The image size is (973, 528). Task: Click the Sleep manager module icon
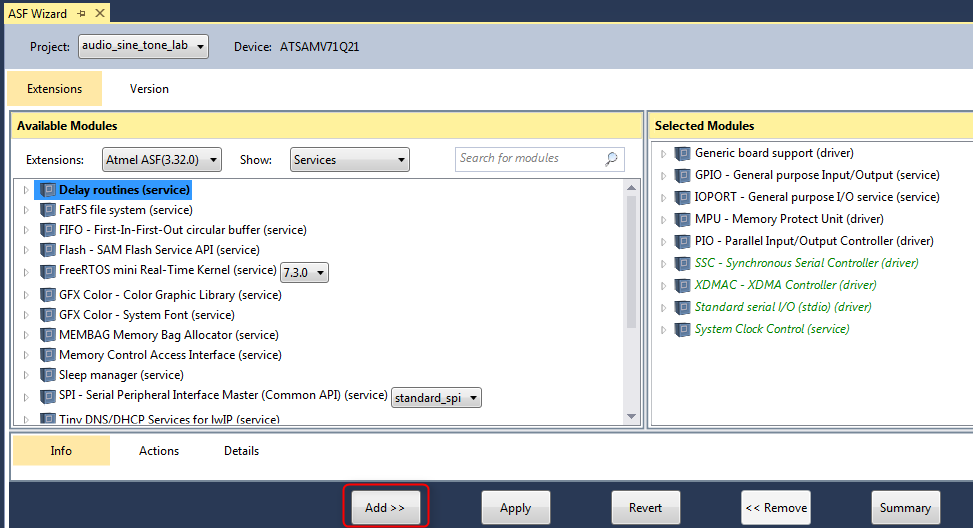point(48,375)
